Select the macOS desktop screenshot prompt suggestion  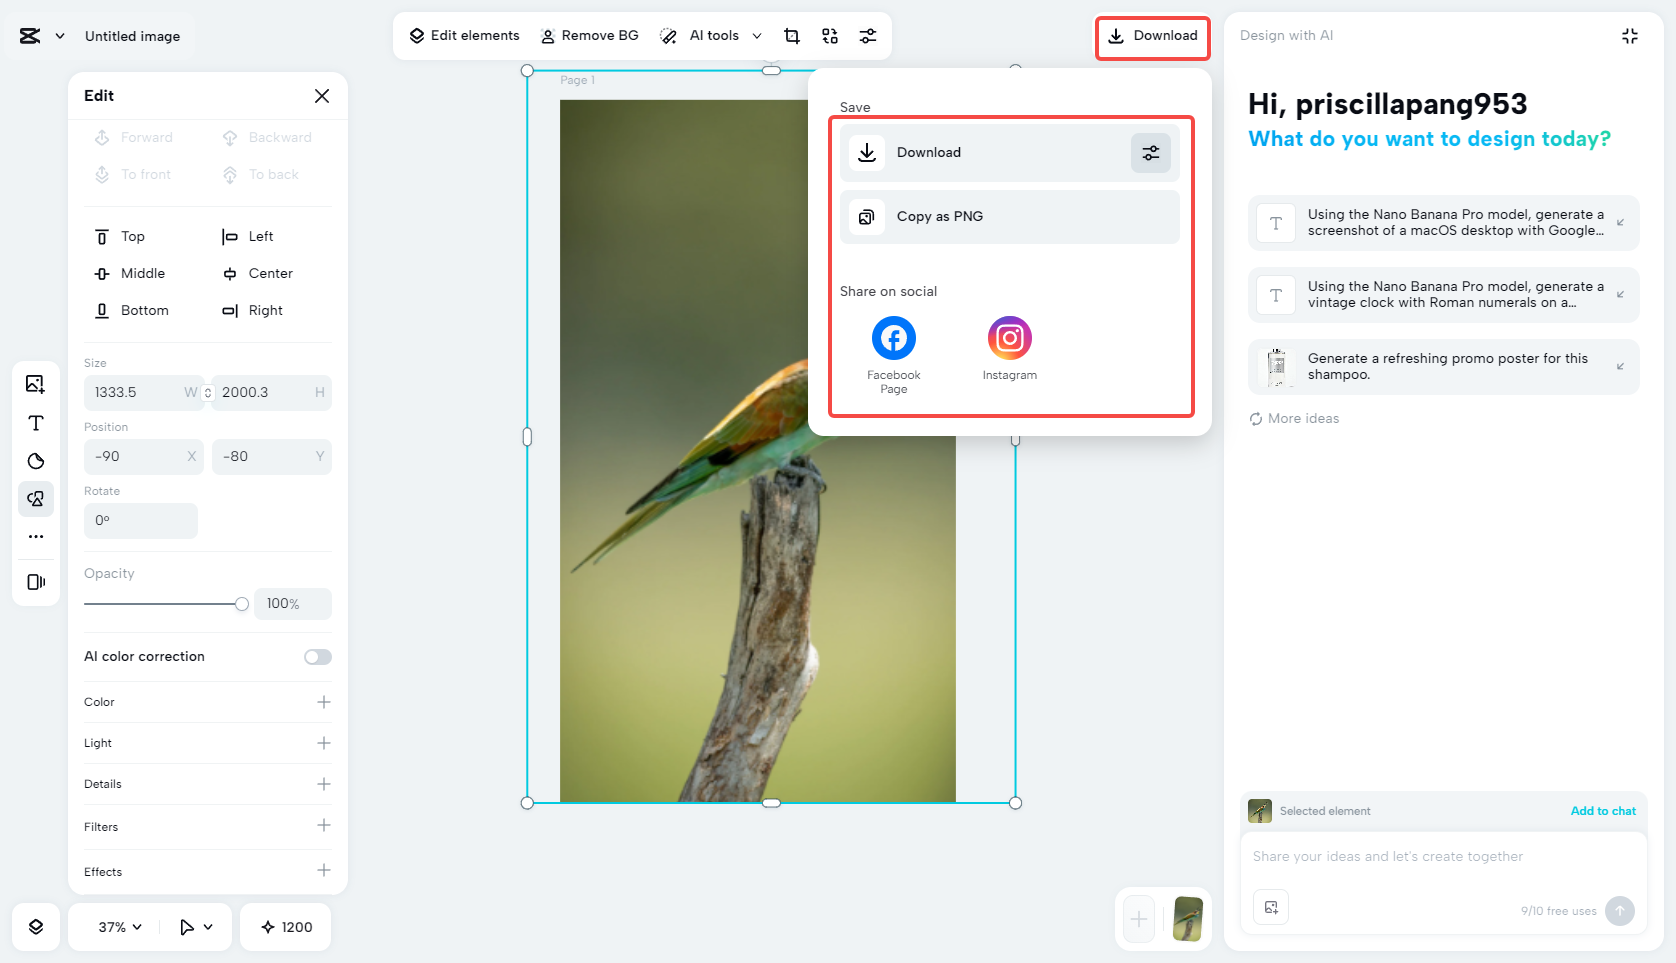(1444, 223)
